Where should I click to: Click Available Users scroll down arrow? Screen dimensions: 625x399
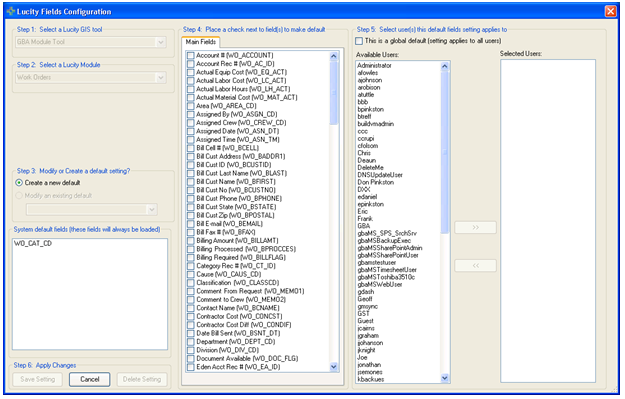pyautogui.click(x=445, y=377)
